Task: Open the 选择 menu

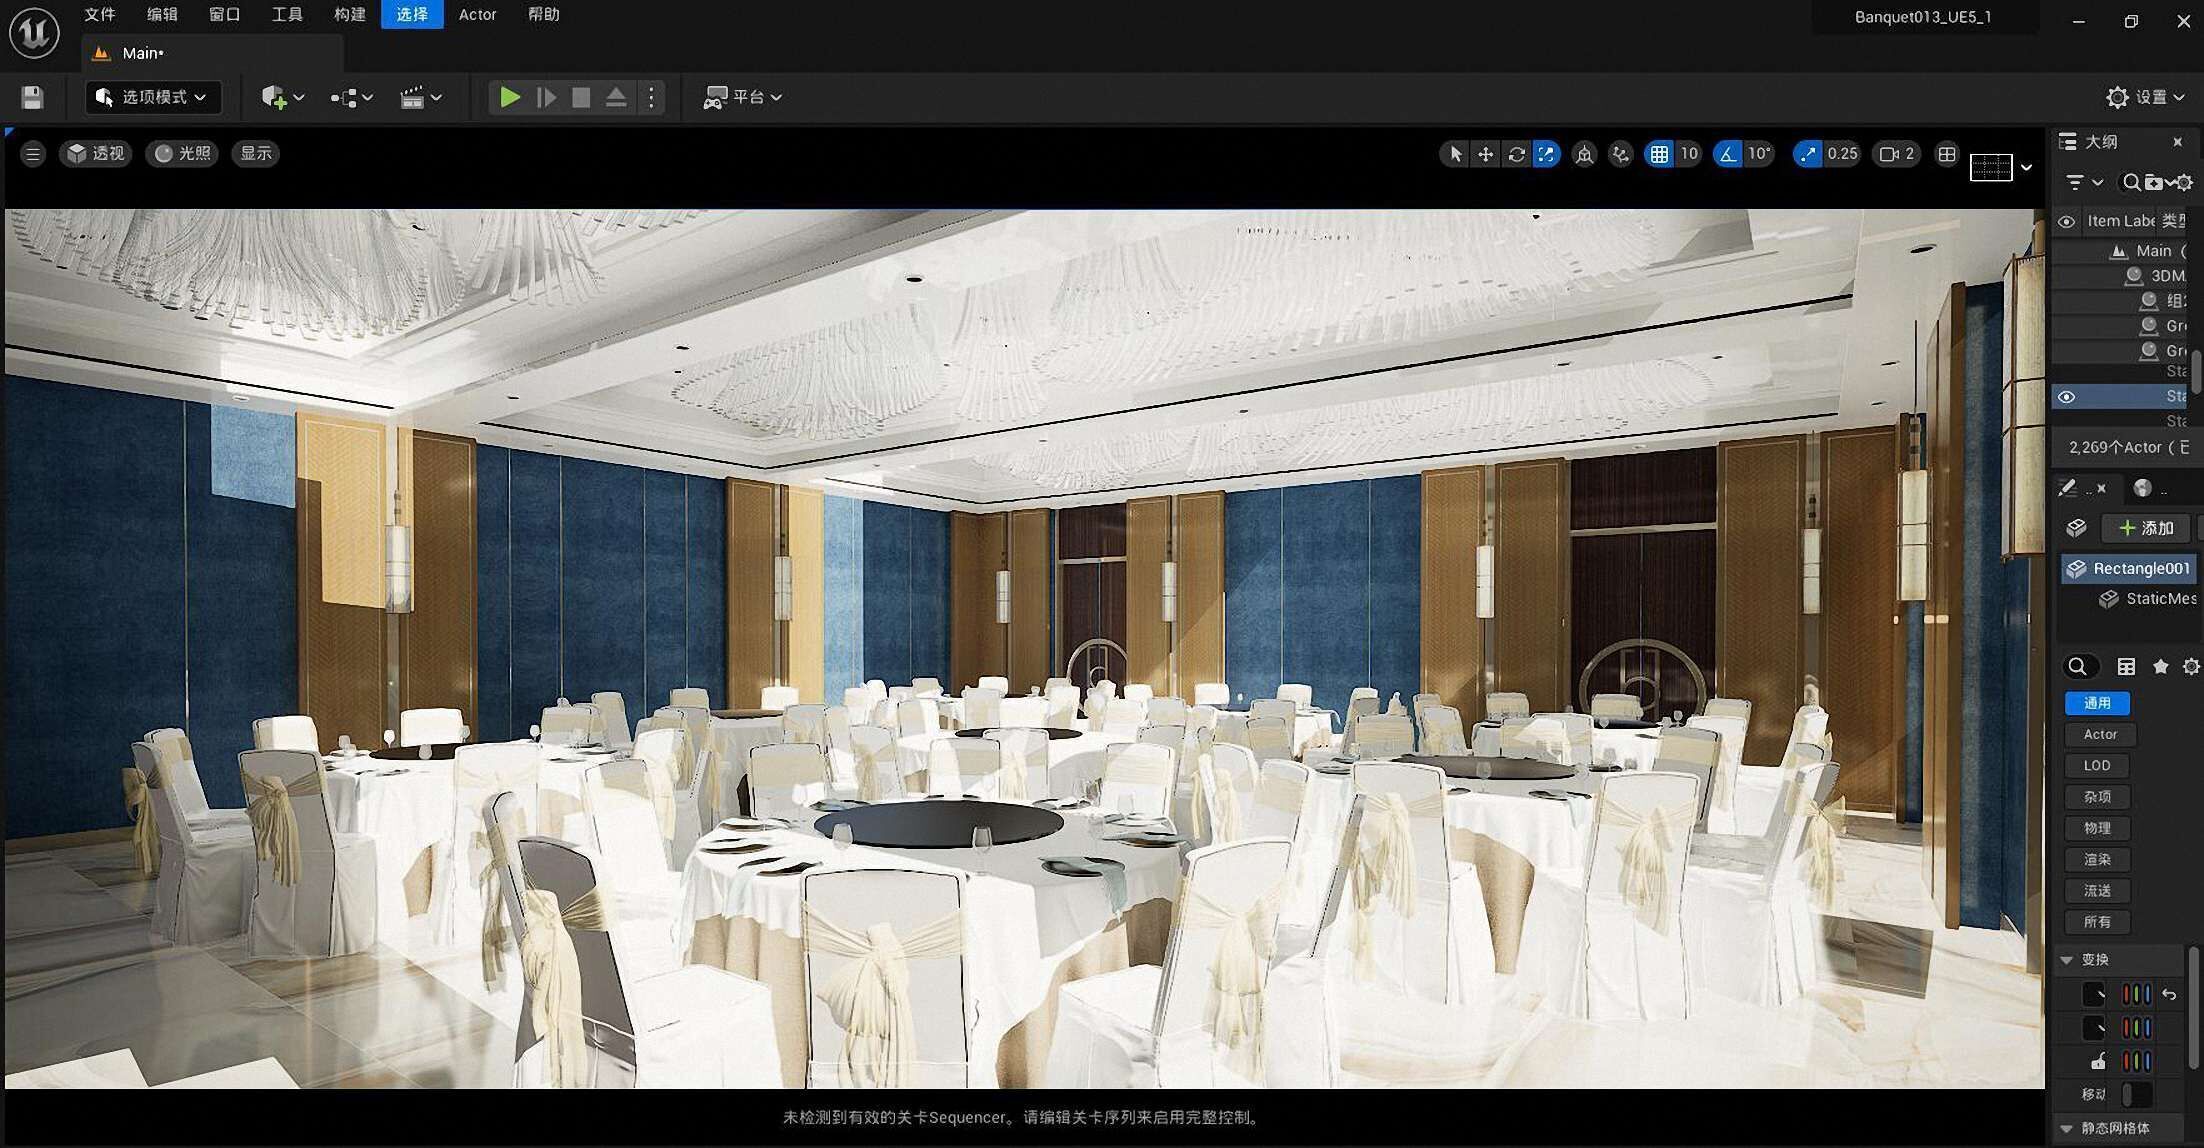Action: 412,14
